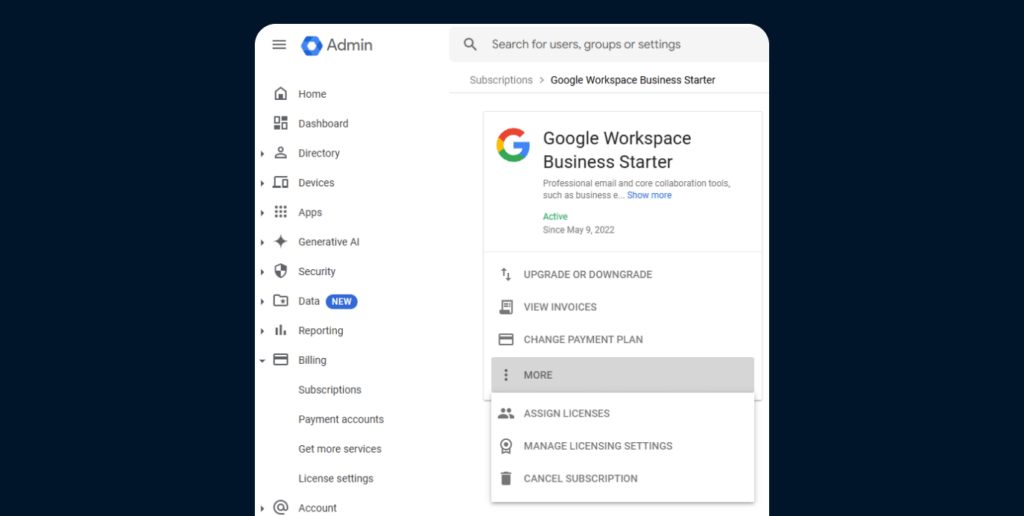The image size is (1024, 516).
Task: Click the Account at-sign icon
Action: (281, 508)
